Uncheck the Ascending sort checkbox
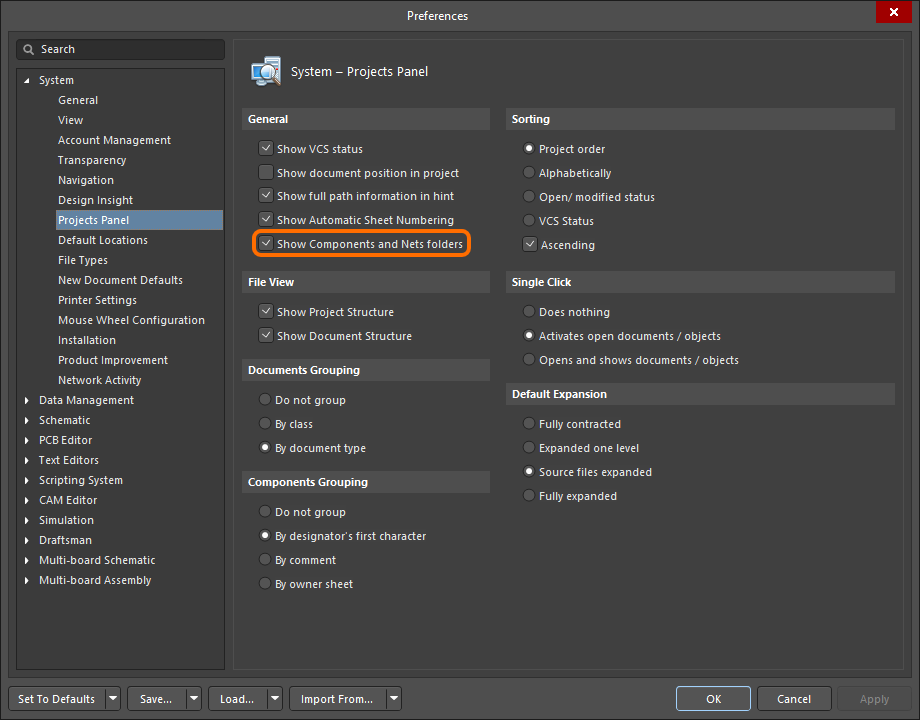Screen dimensions: 920x720 click(530, 245)
